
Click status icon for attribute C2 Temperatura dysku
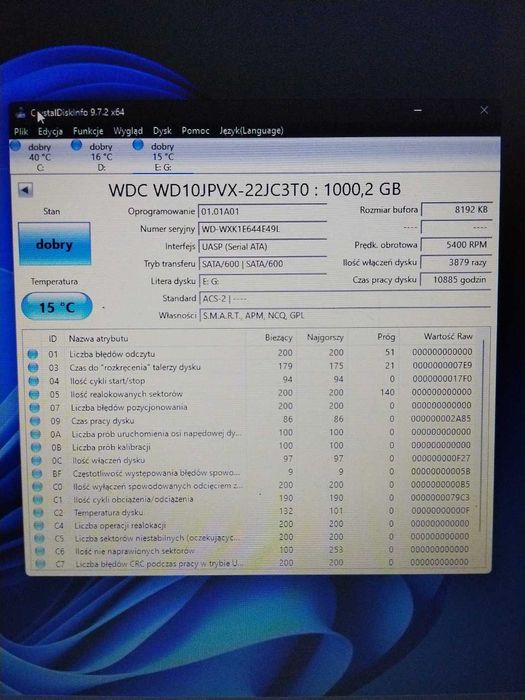point(38,512)
